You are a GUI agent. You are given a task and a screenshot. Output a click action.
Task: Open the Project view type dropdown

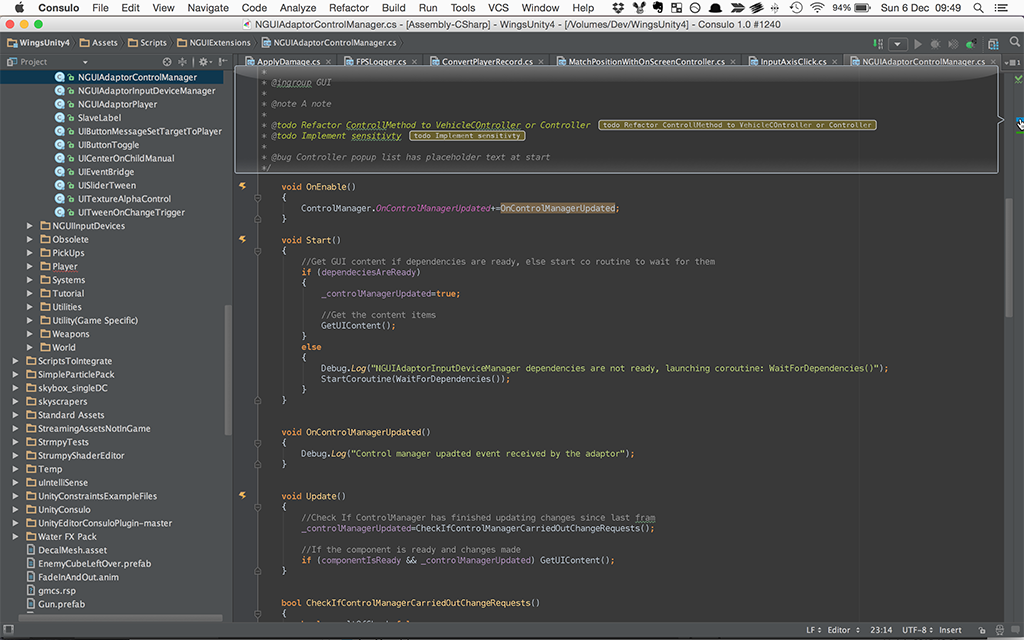[85, 62]
